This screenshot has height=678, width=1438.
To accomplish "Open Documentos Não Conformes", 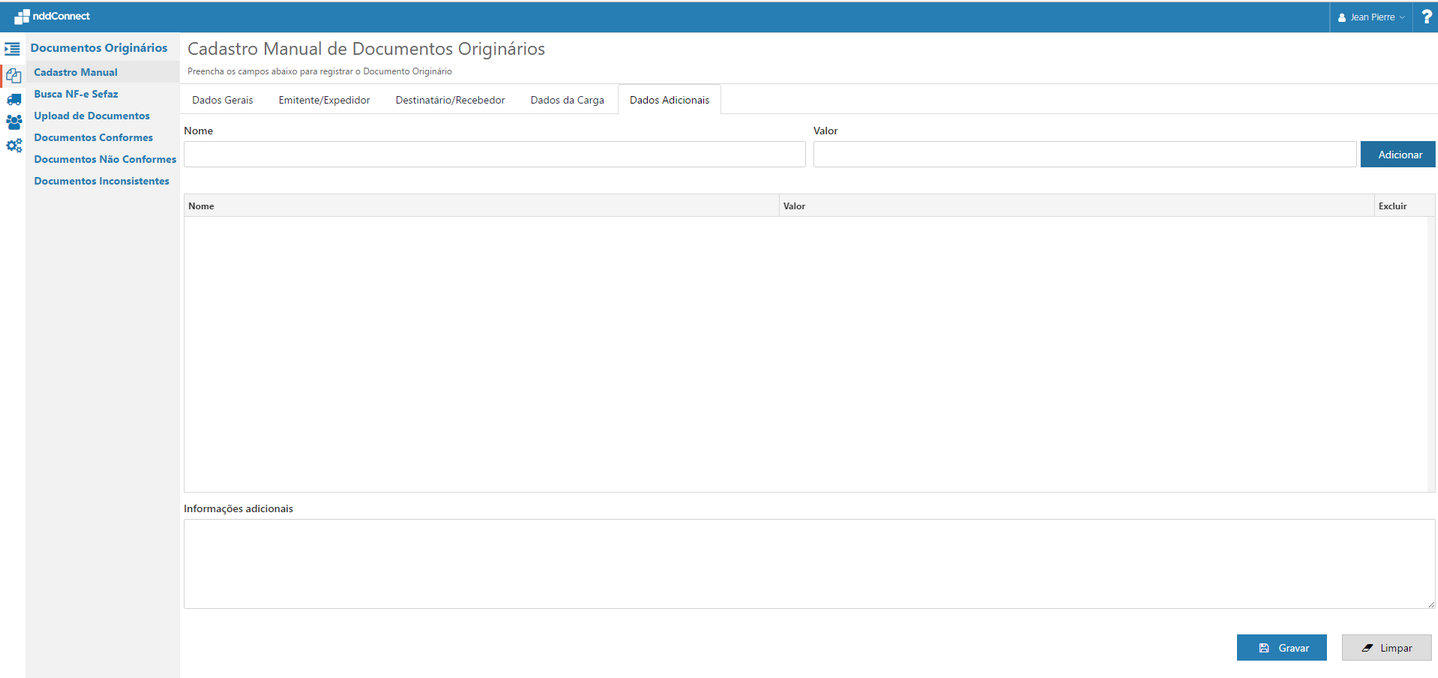I will point(104,158).
